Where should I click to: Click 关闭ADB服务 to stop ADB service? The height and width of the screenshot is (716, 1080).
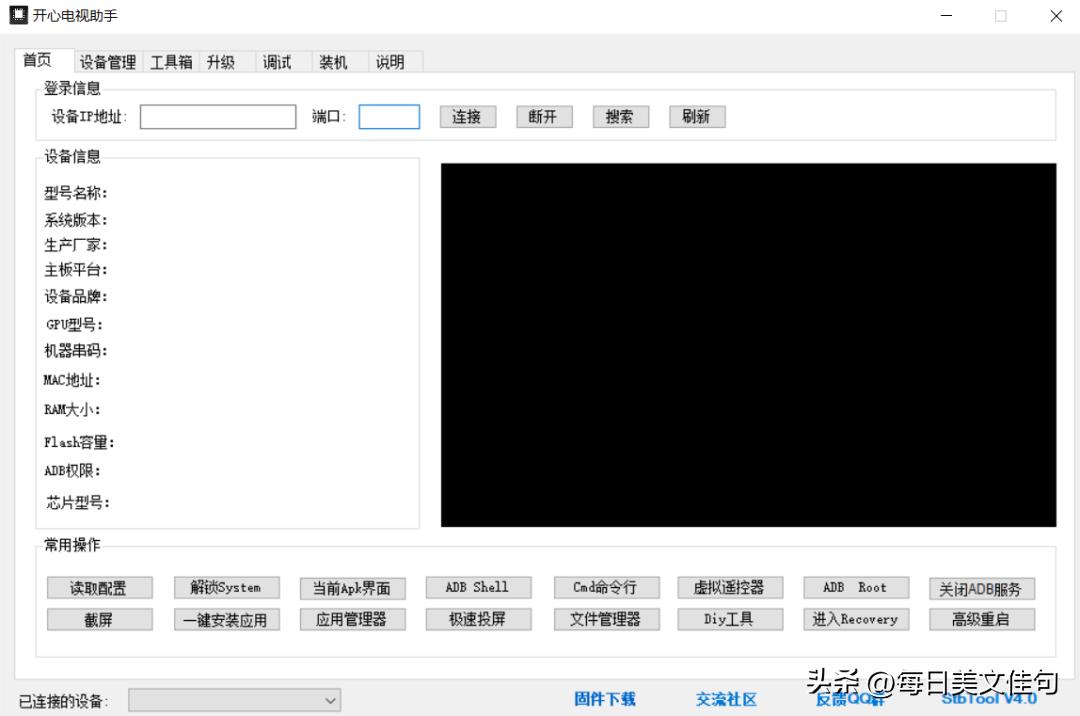pos(982,587)
